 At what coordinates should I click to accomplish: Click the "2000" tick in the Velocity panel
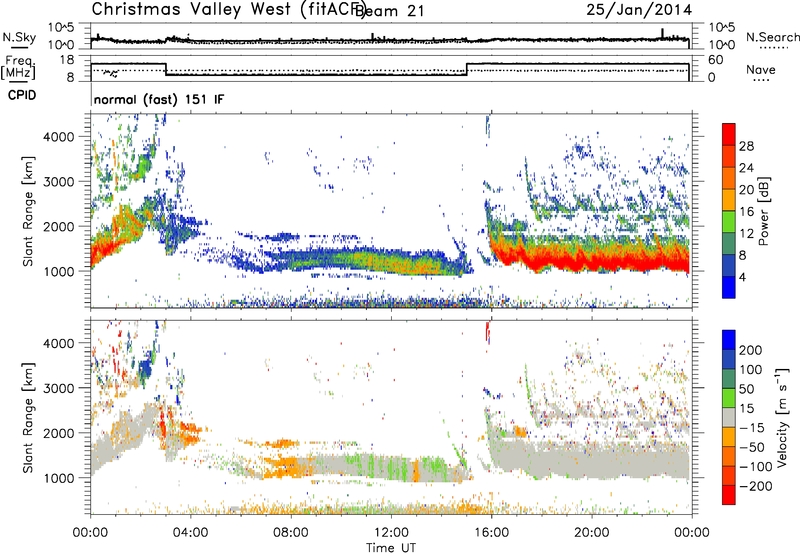pos(58,433)
